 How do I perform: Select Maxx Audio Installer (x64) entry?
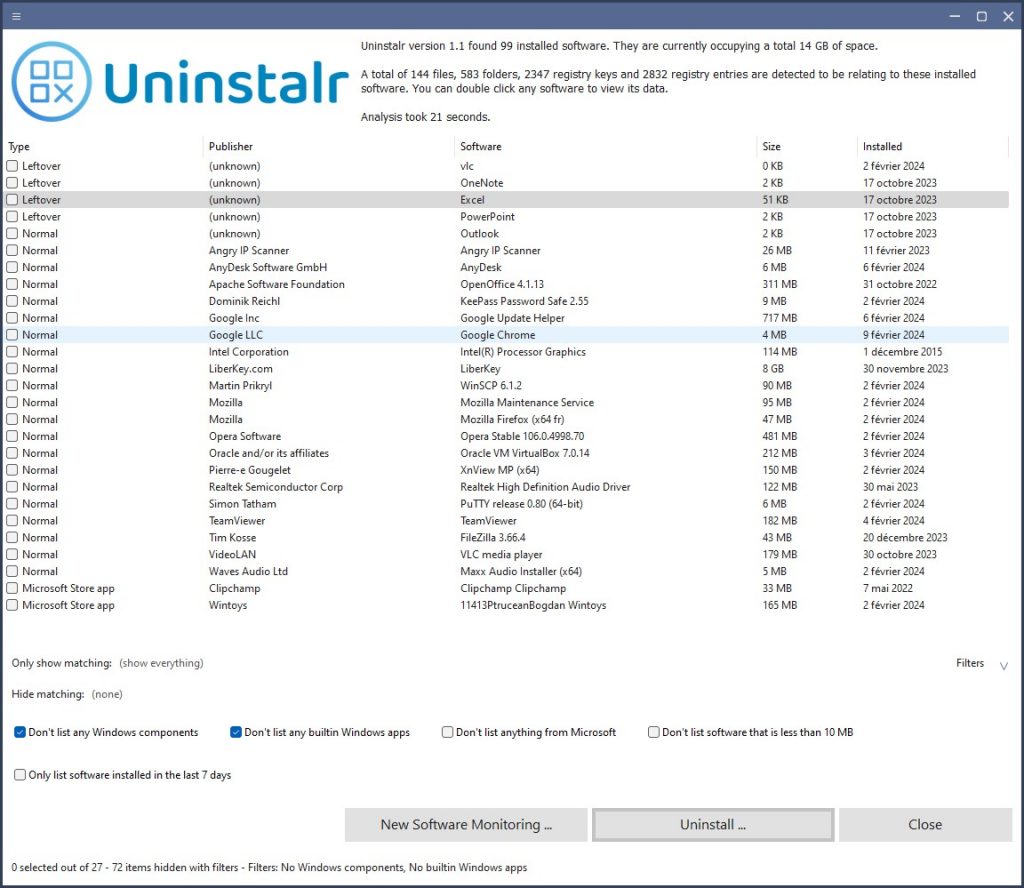pos(507,571)
